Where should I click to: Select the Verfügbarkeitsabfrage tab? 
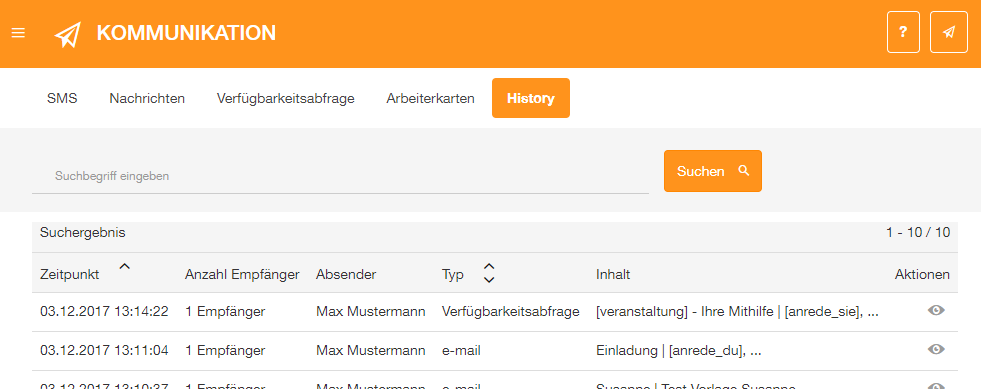[x=286, y=98]
